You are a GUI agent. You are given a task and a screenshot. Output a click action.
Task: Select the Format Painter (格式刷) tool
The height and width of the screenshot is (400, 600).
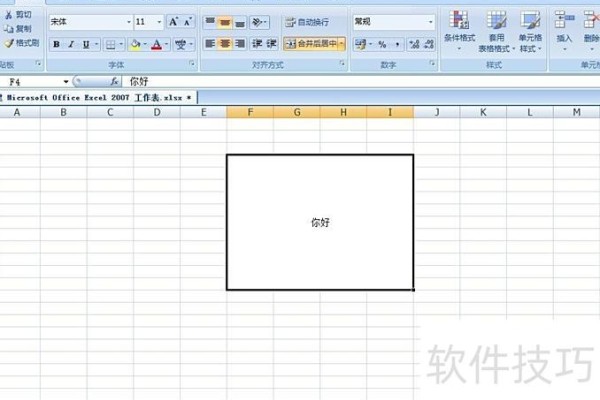point(22,43)
